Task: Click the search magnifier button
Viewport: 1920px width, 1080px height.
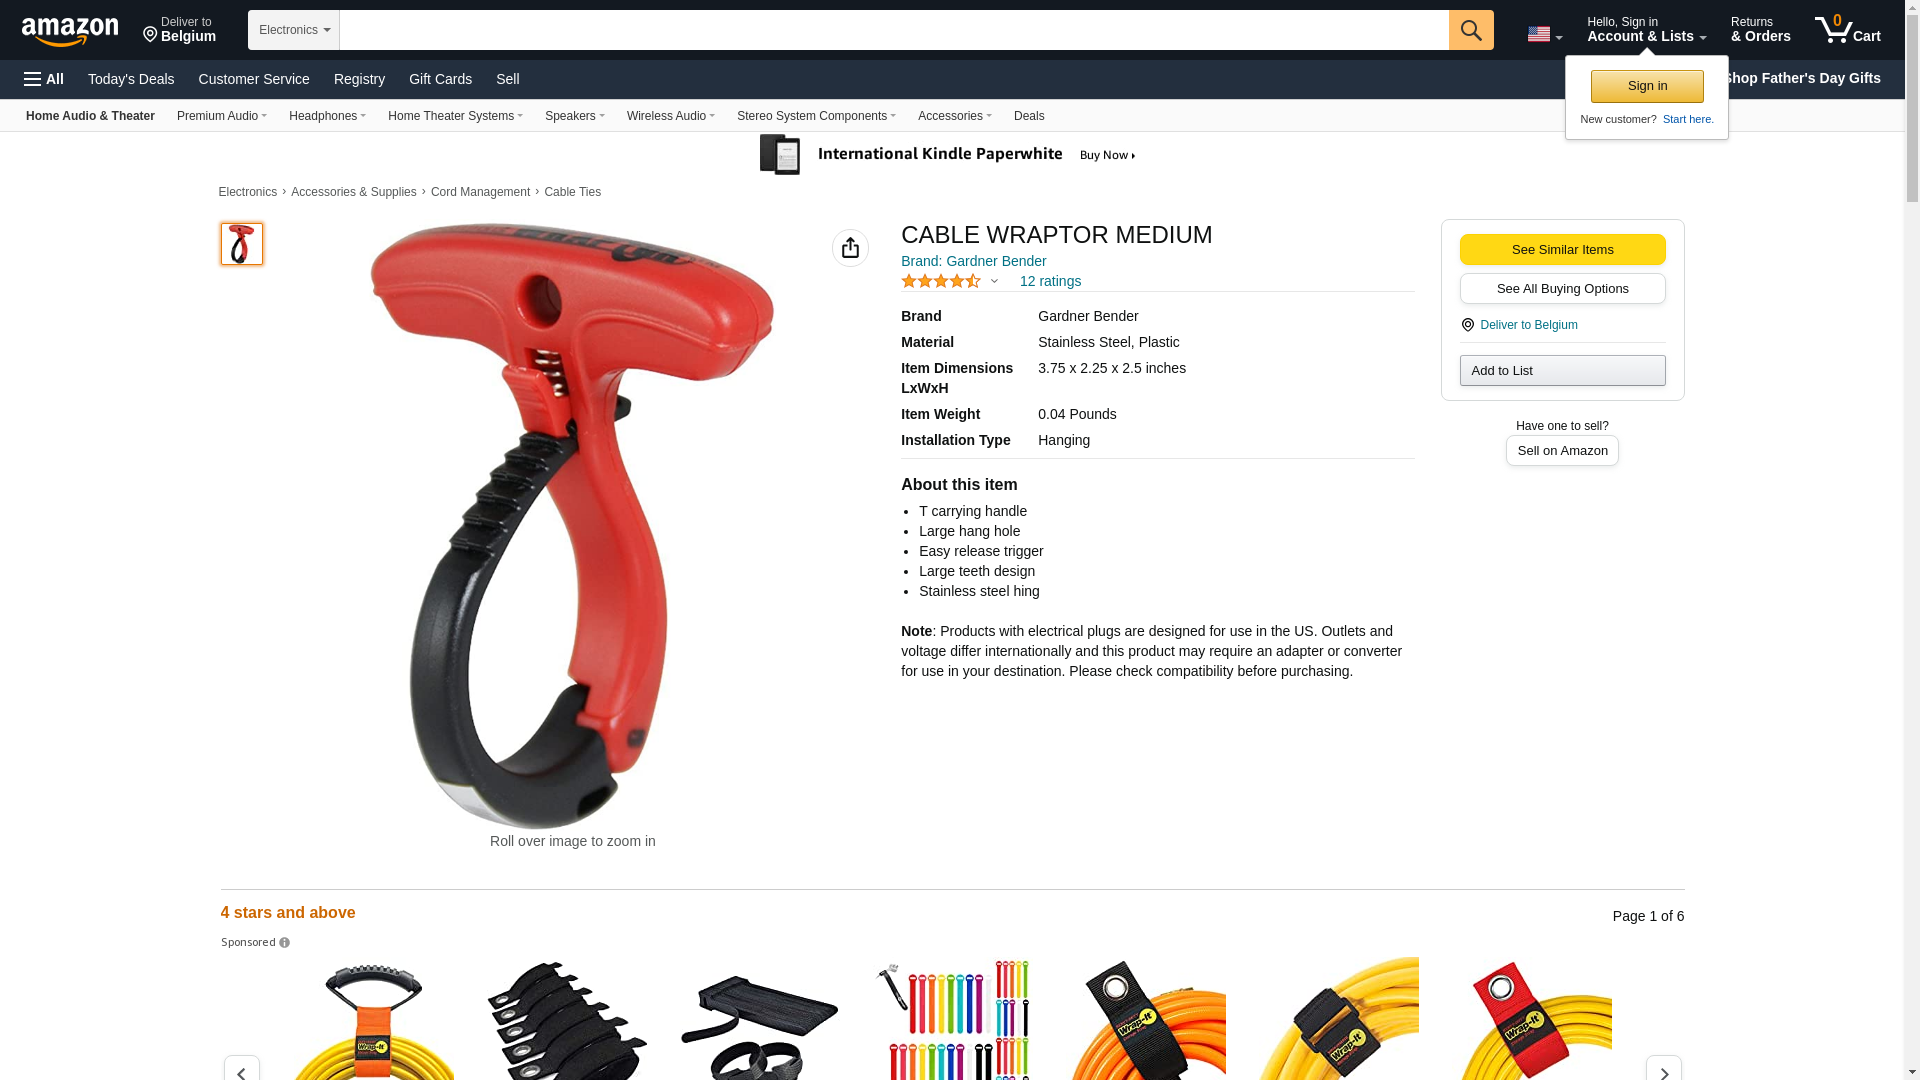Action: click(1471, 30)
